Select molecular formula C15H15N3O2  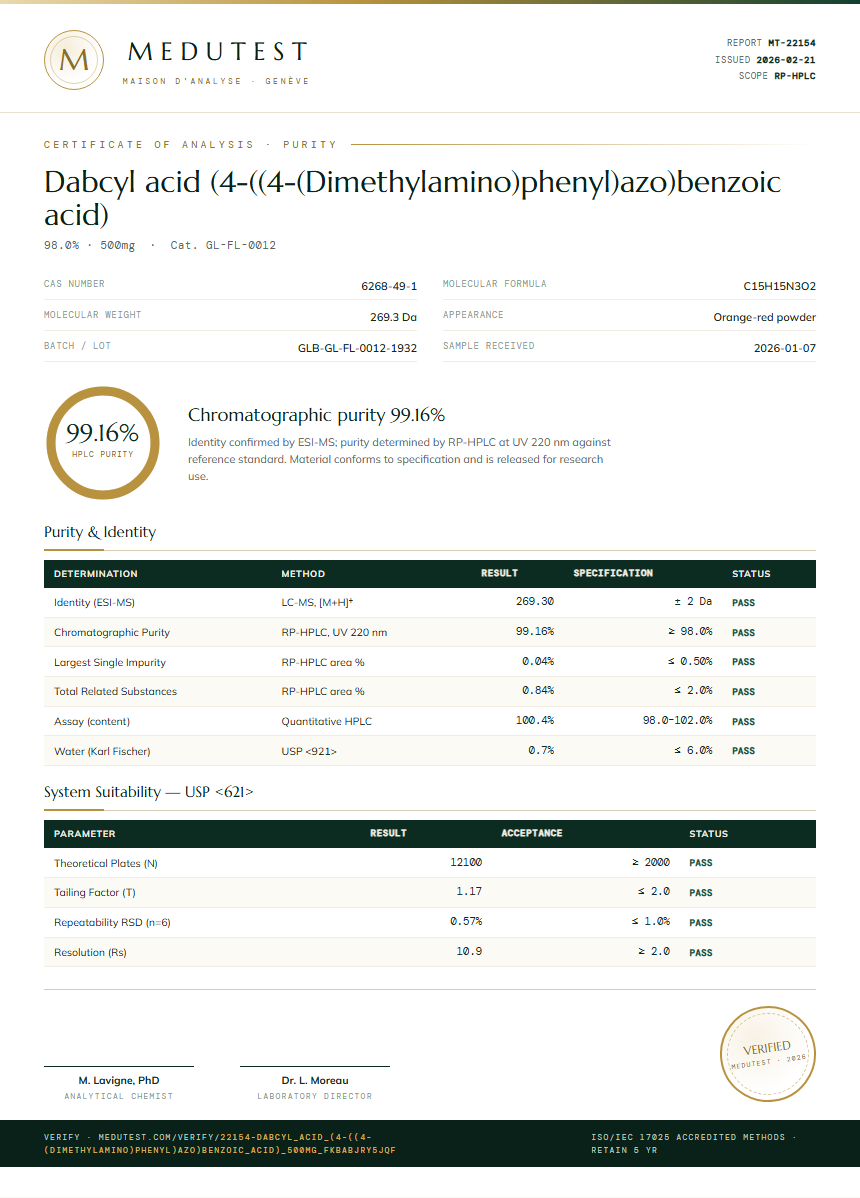tap(779, 286)
